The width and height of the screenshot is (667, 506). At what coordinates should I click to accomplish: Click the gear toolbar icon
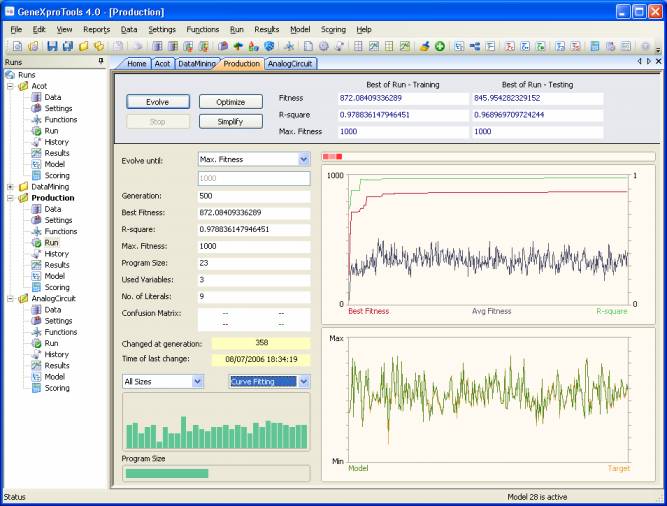tap(324, 46)
